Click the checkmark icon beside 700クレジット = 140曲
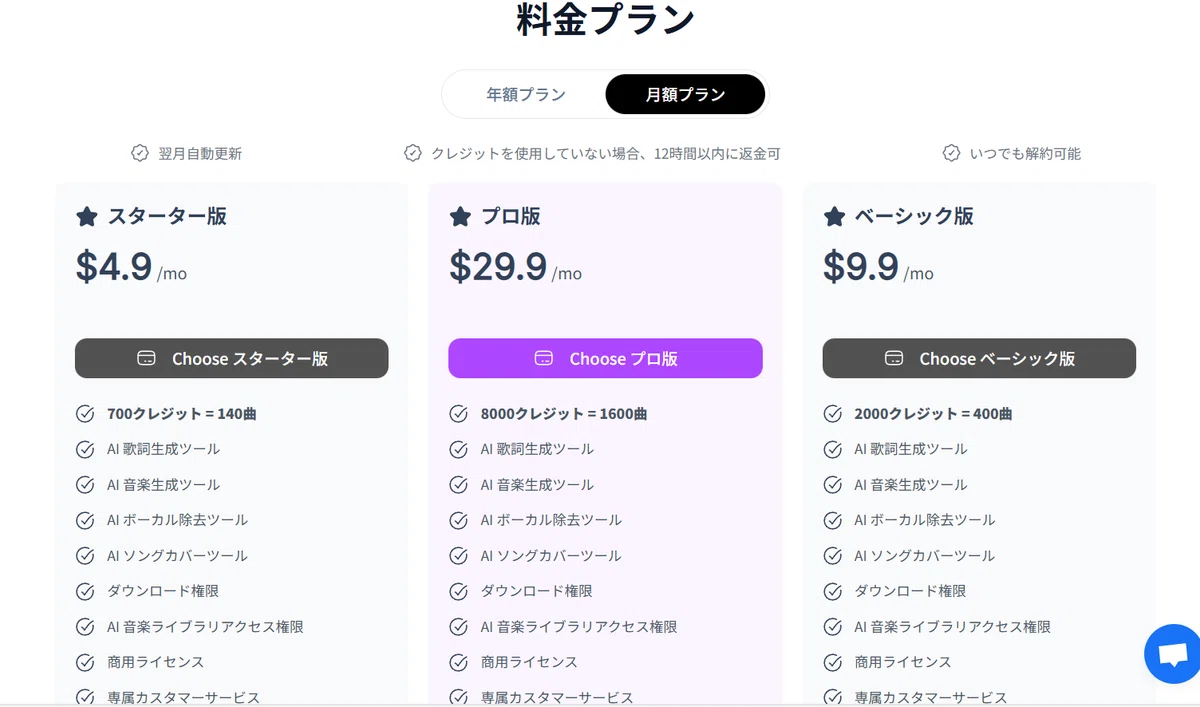 (x=85, y=414)
